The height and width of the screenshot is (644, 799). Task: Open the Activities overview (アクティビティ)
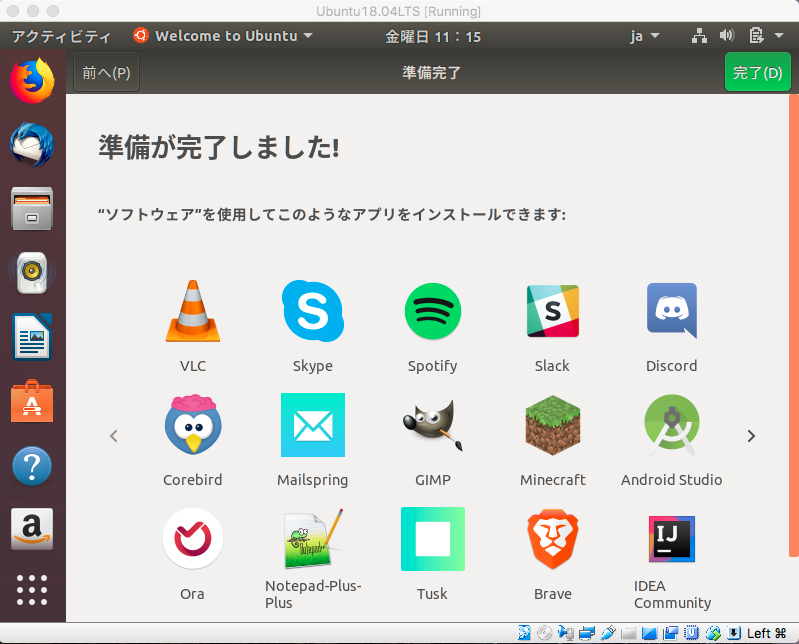(61, 36)
